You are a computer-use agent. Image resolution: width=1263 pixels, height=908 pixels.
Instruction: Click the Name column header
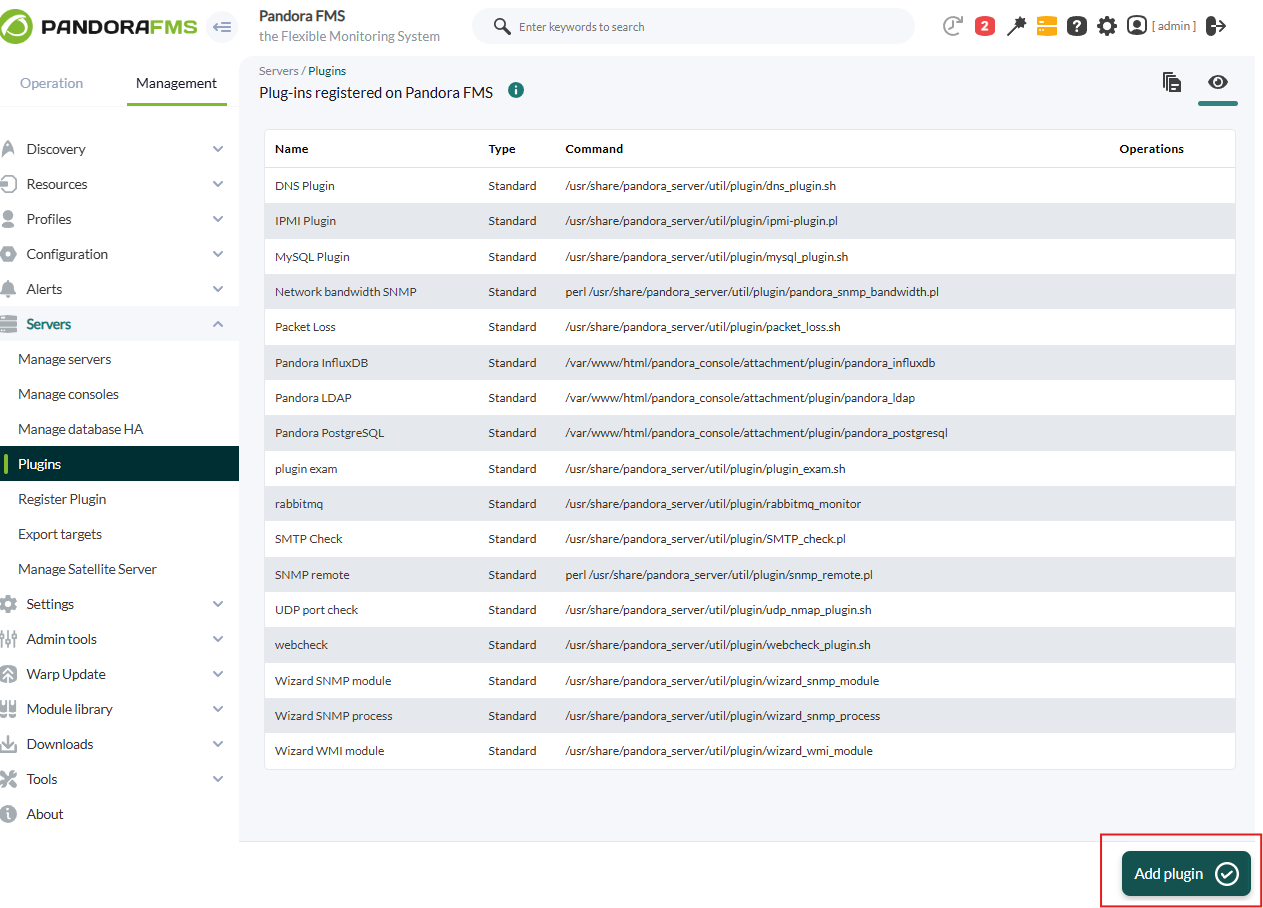pyautogui.click(x=291, y=149)
